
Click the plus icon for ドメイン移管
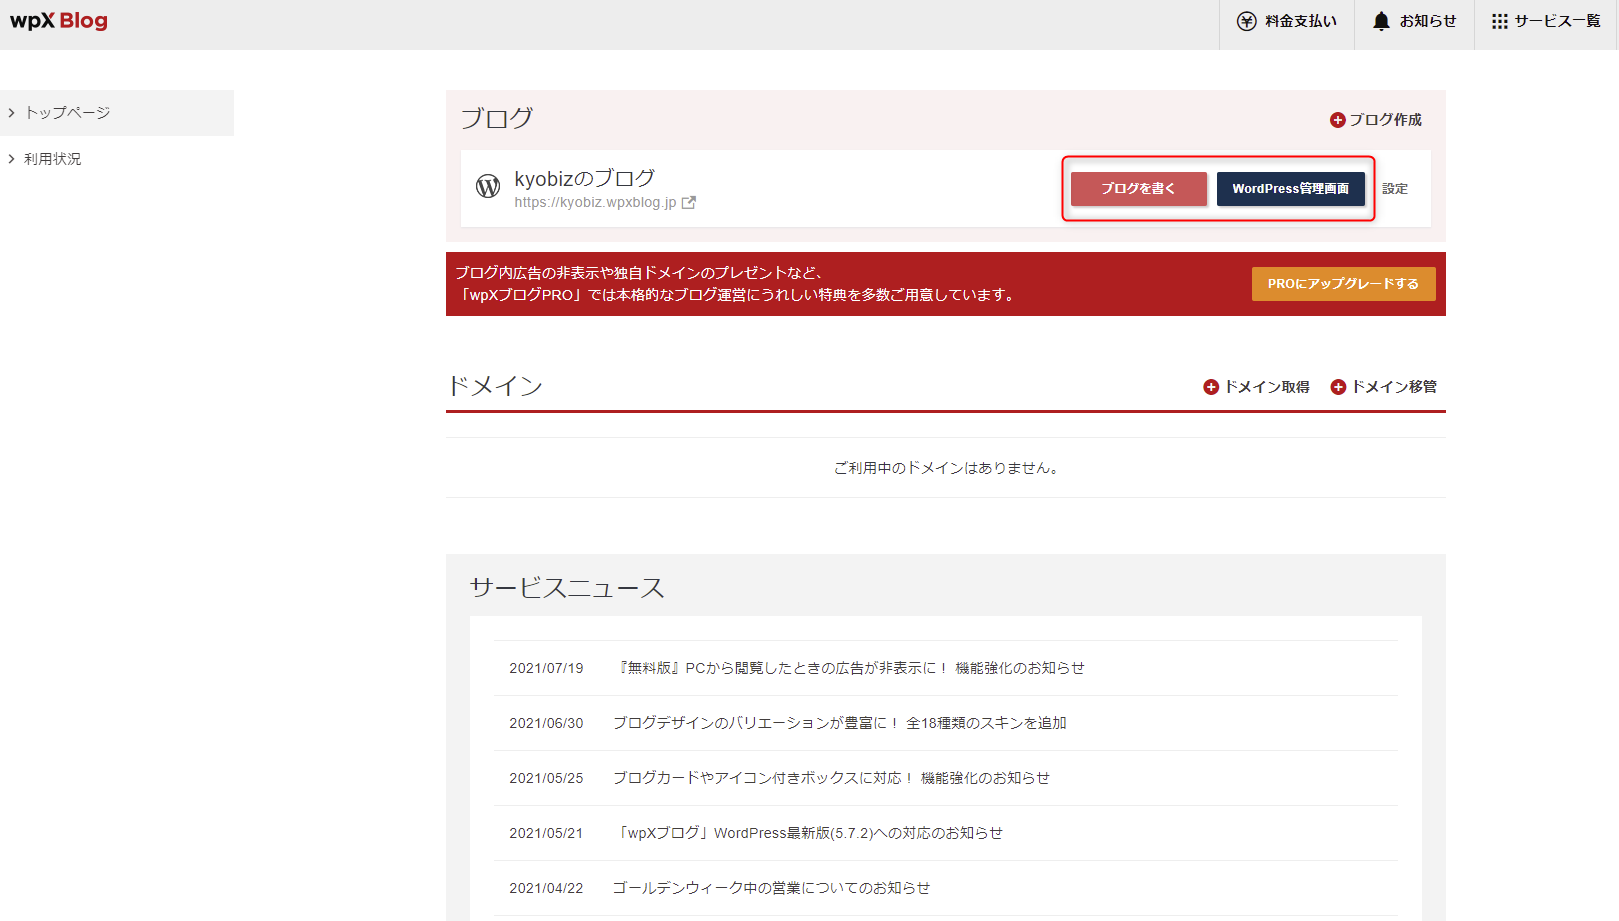tap(1338, 387)
